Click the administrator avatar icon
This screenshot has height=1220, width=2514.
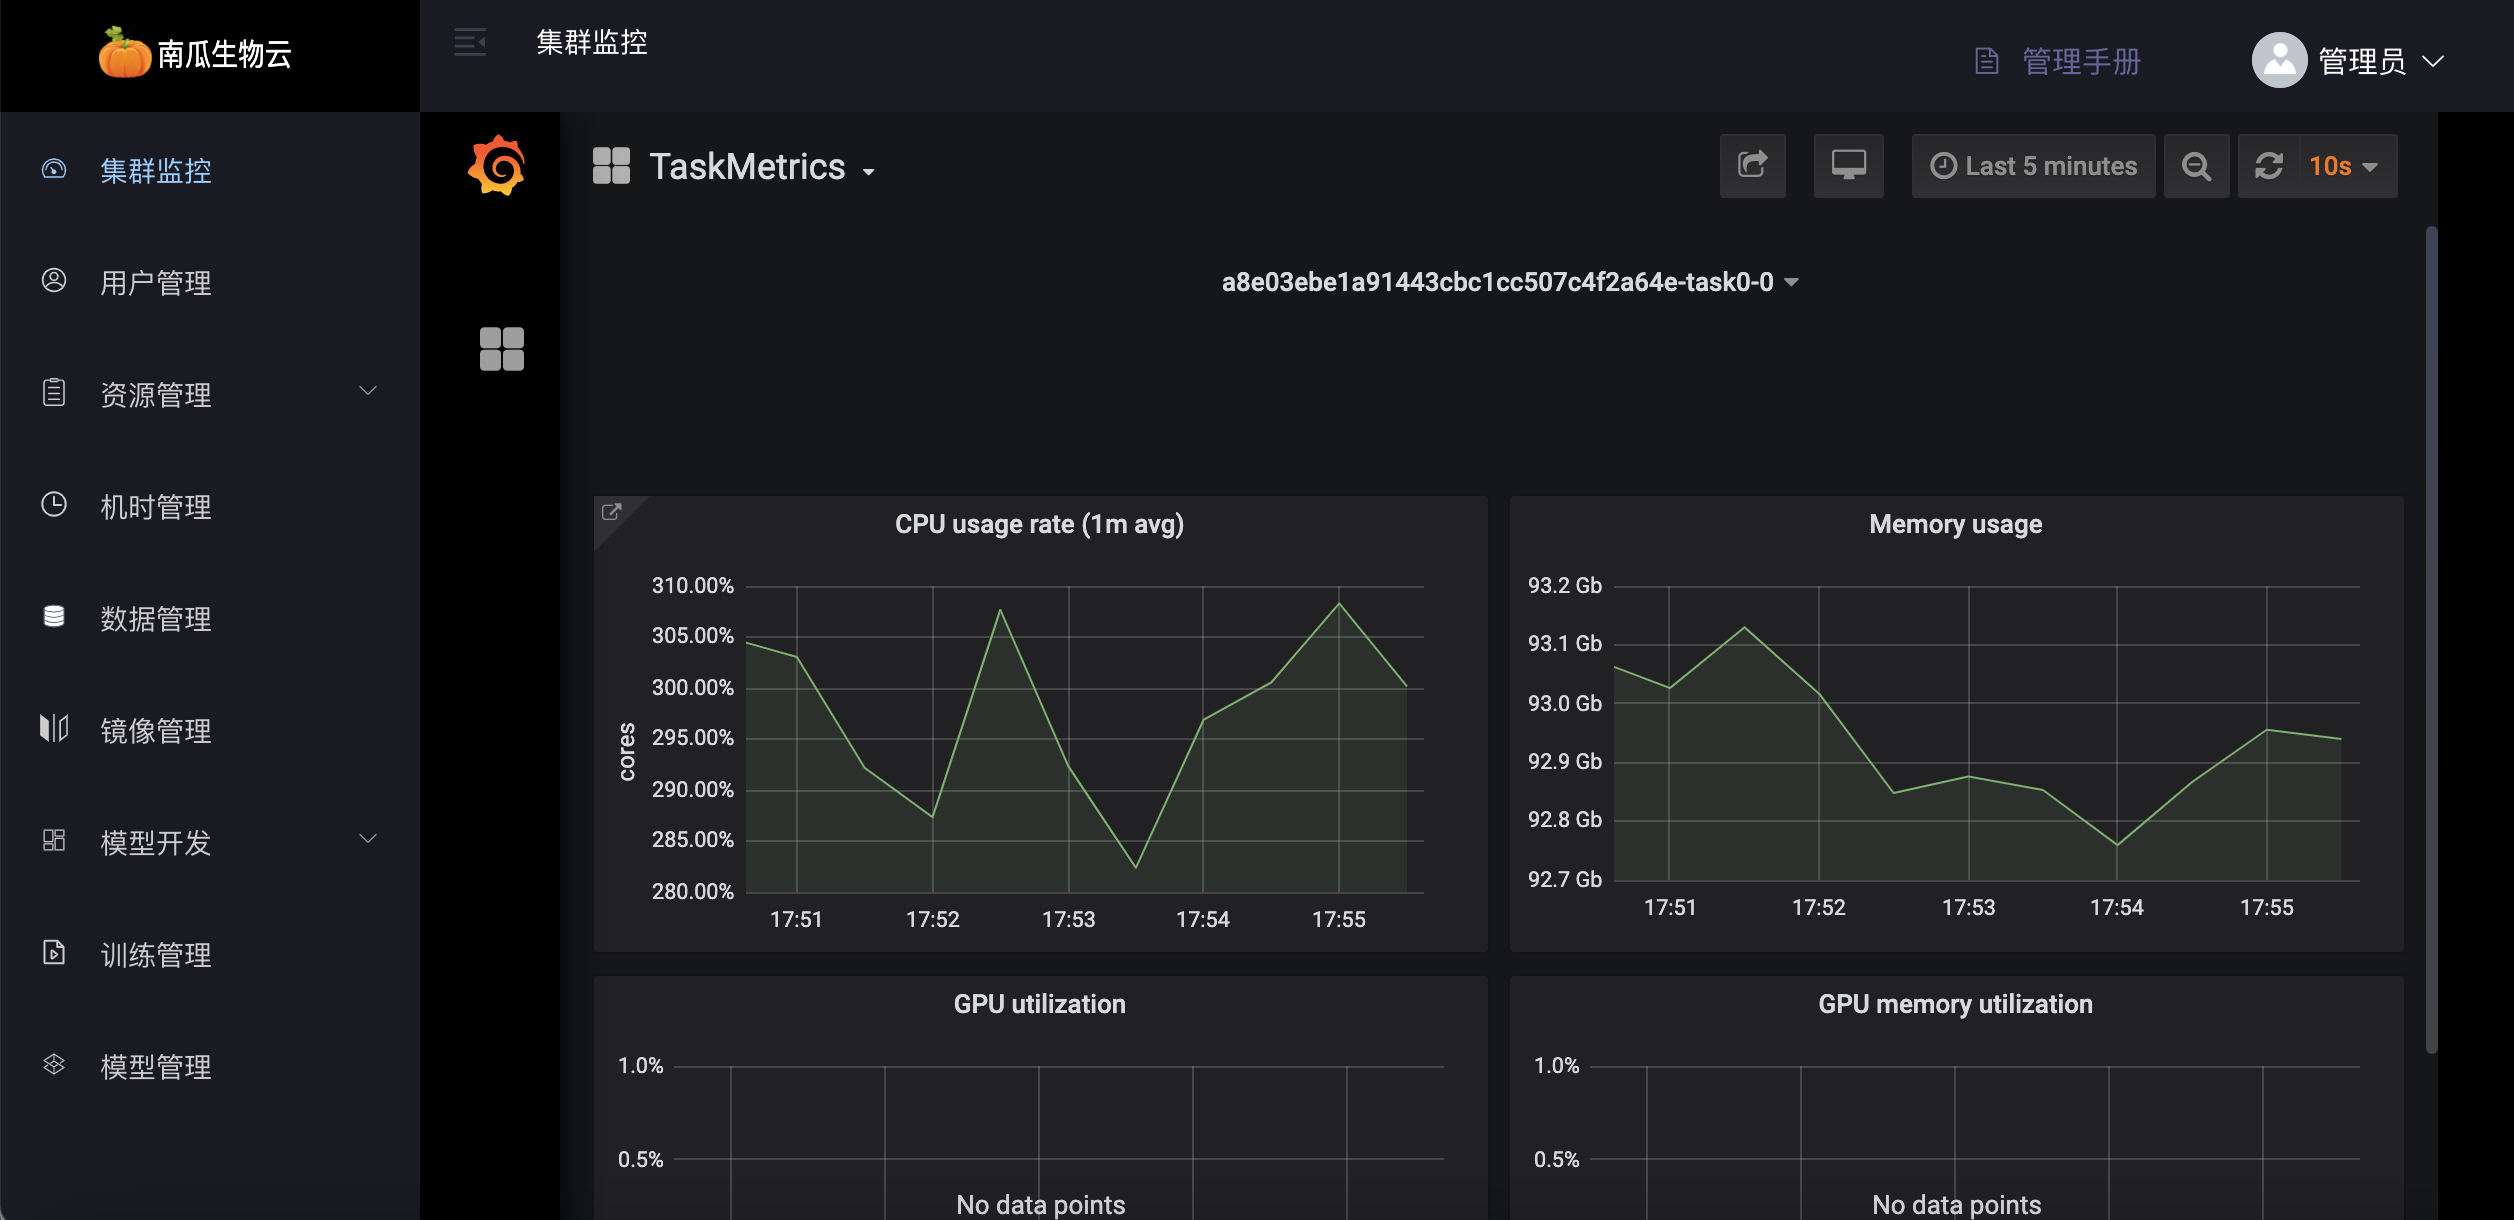click(2279, 60)
